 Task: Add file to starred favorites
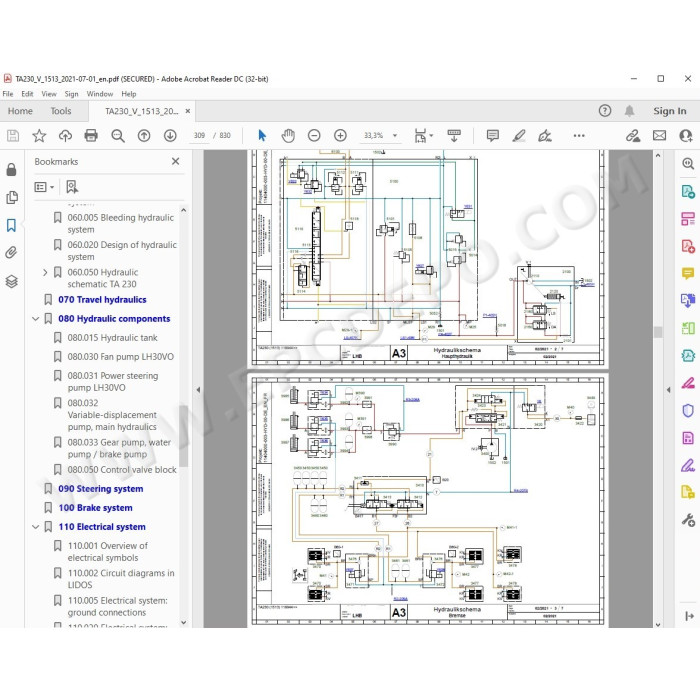point(39,136)
